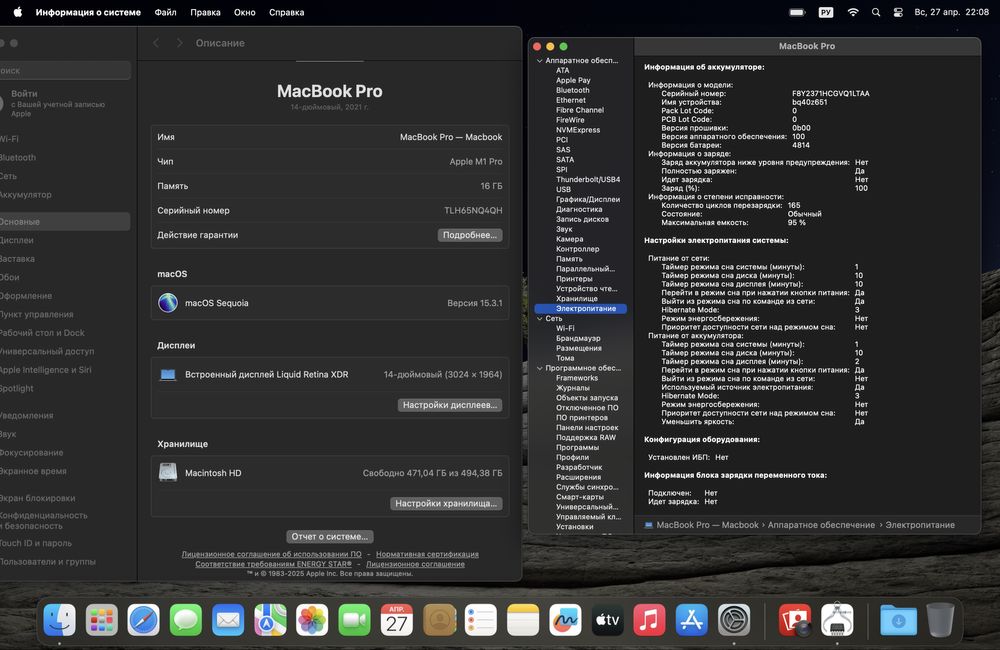This screenshot has height=650, width=1000.
Task: Go back with settings navigation arrow
Action: coord(156,43)
